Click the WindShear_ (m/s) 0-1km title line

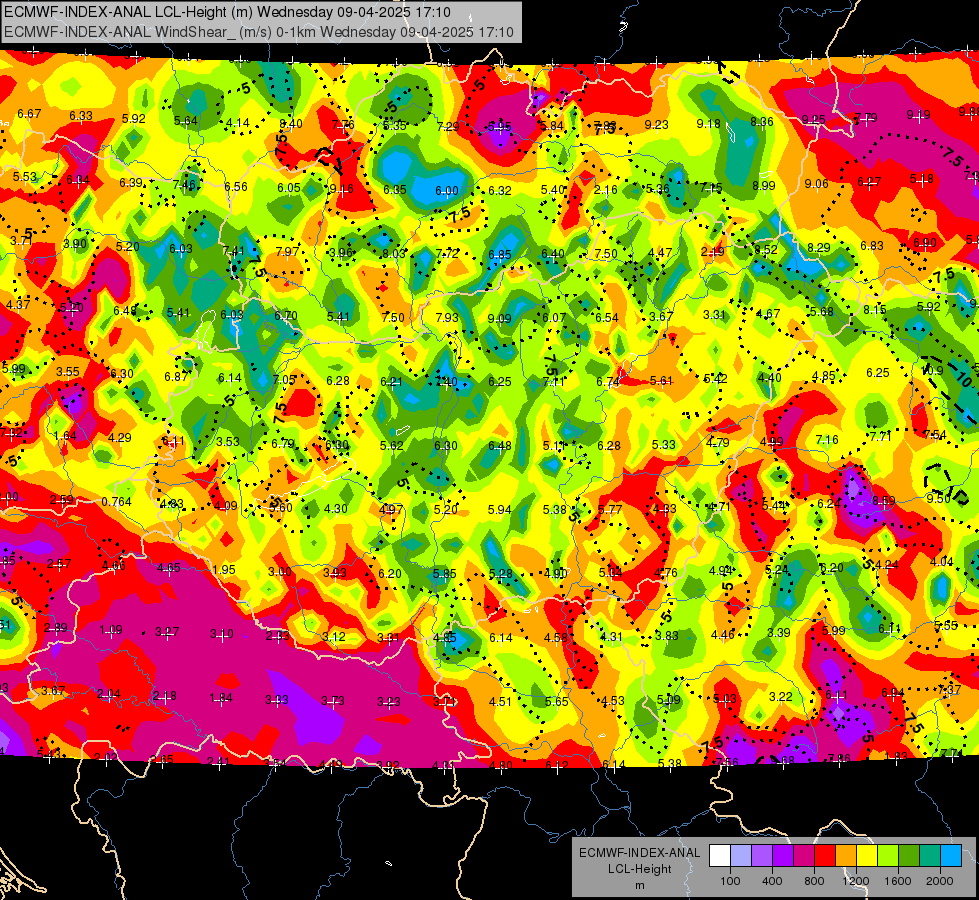[x=258, y=32]
